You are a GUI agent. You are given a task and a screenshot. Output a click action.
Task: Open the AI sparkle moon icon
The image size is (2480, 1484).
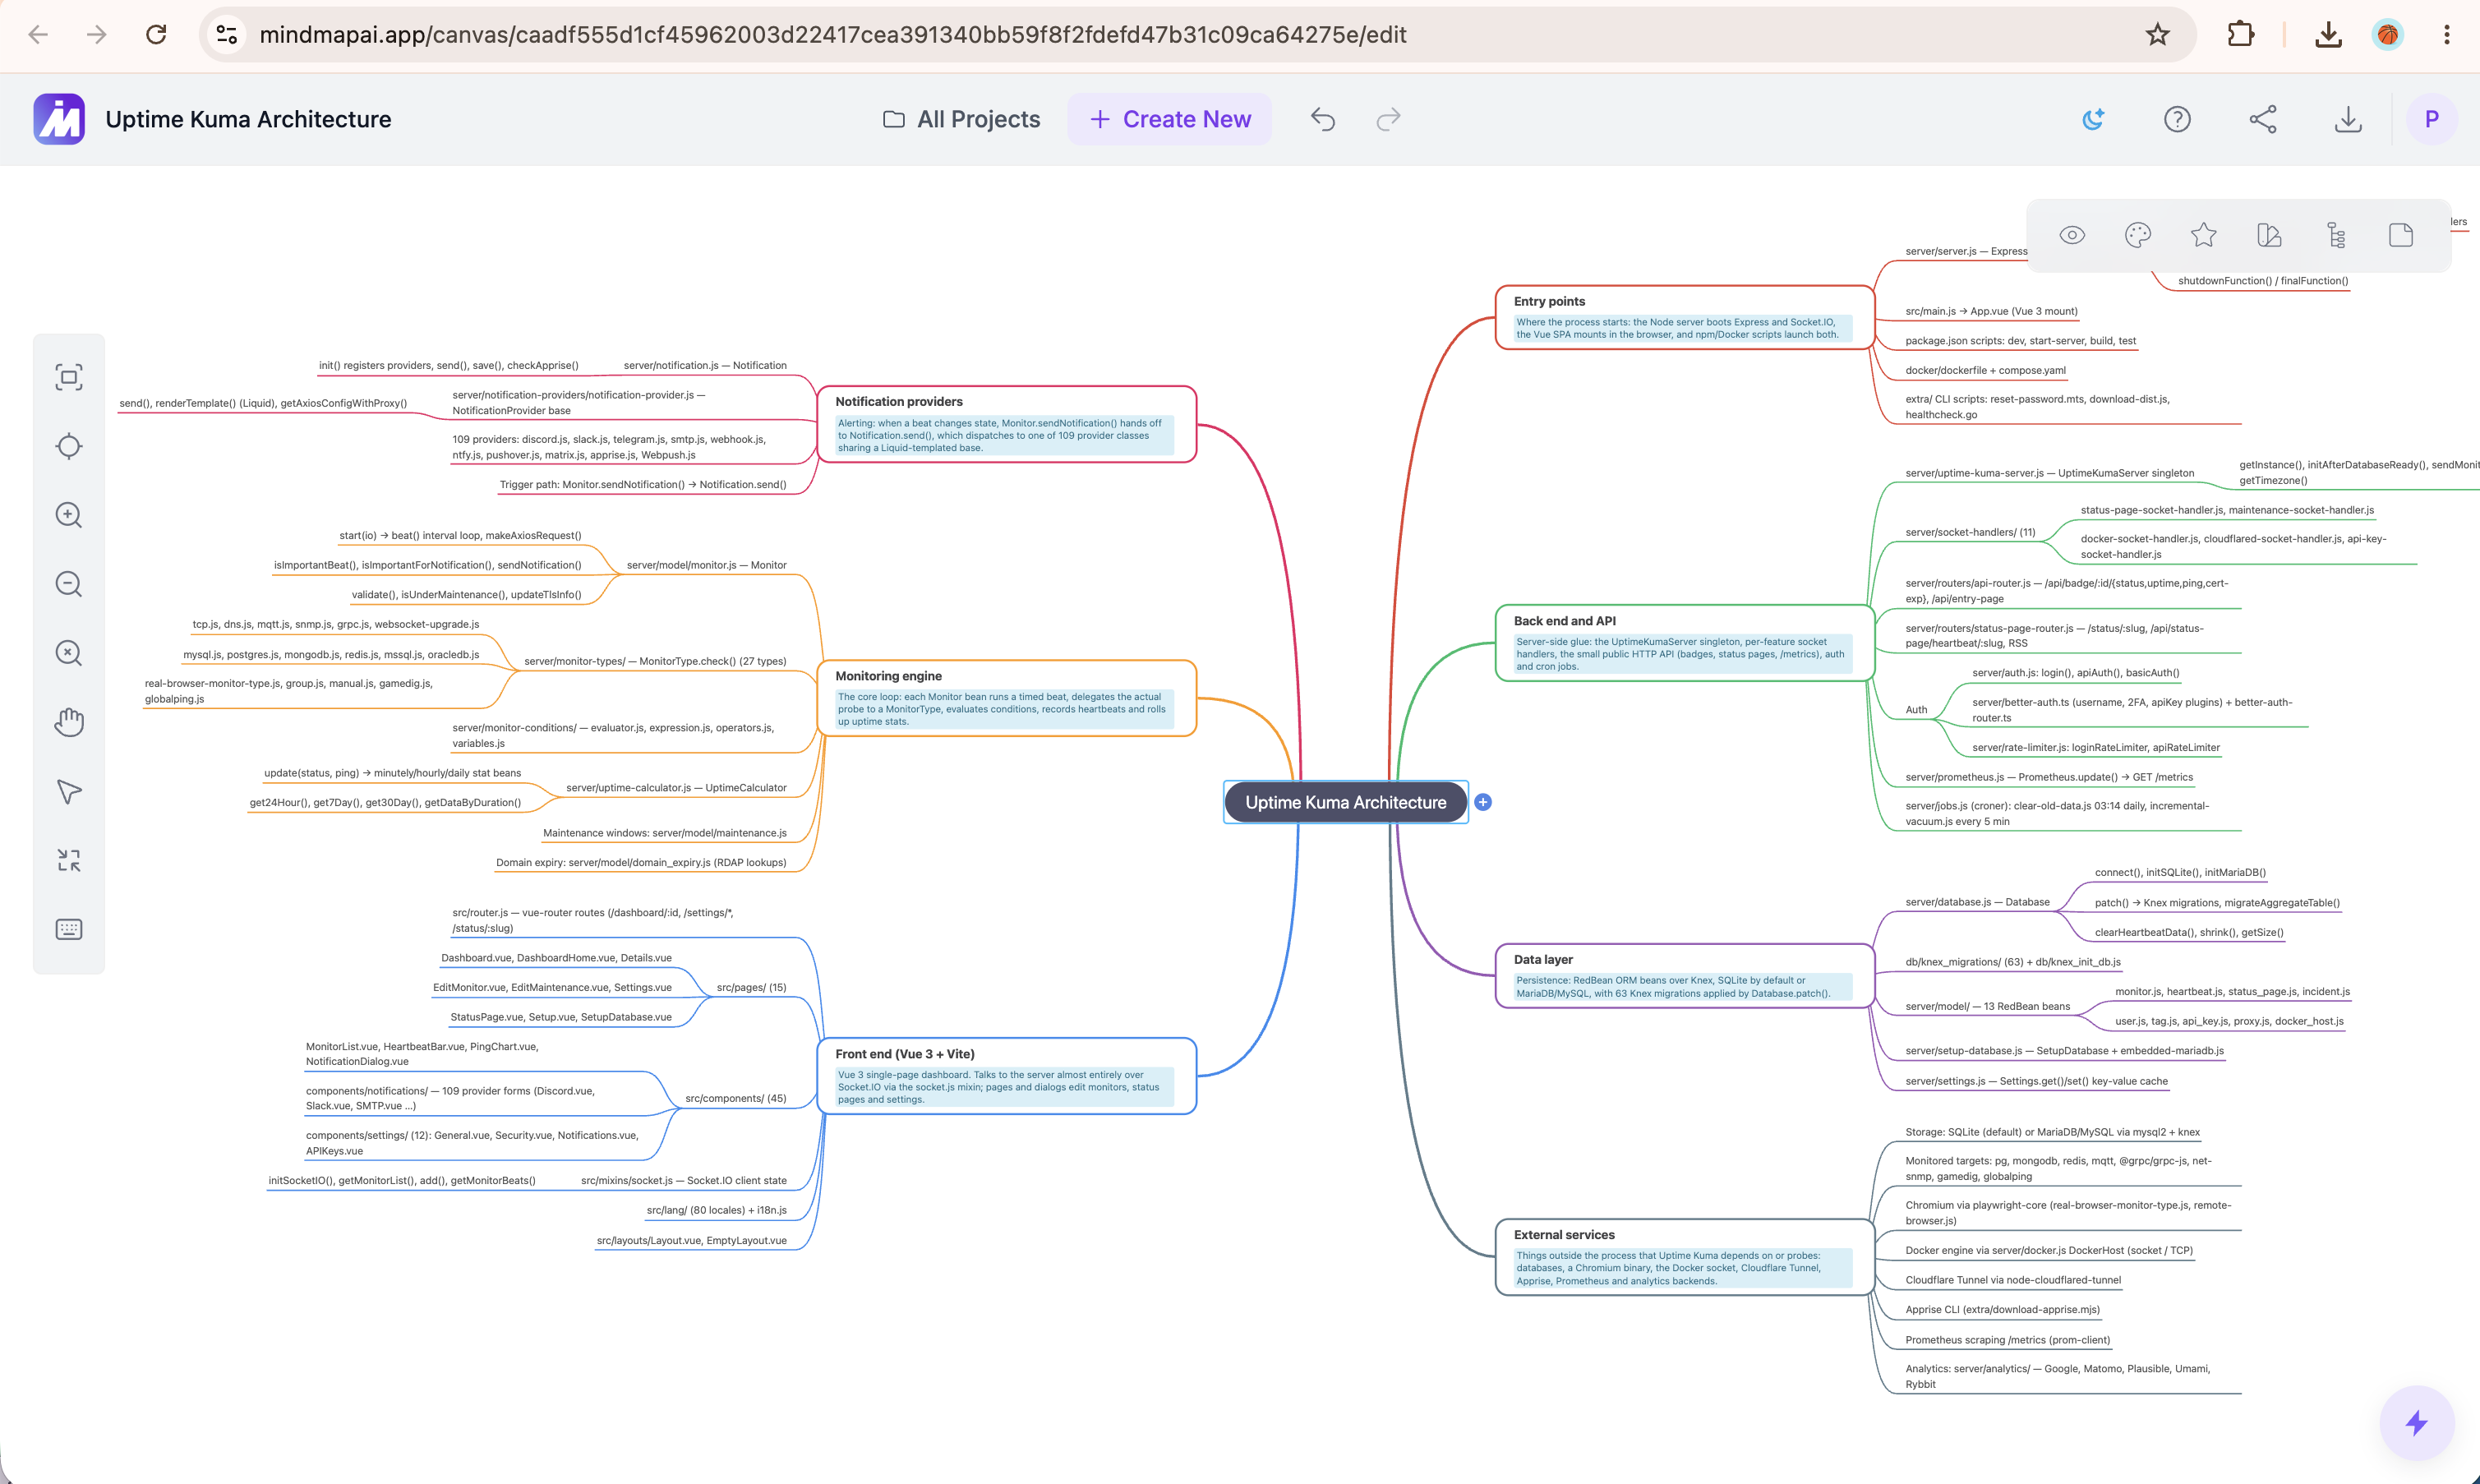2092,119
